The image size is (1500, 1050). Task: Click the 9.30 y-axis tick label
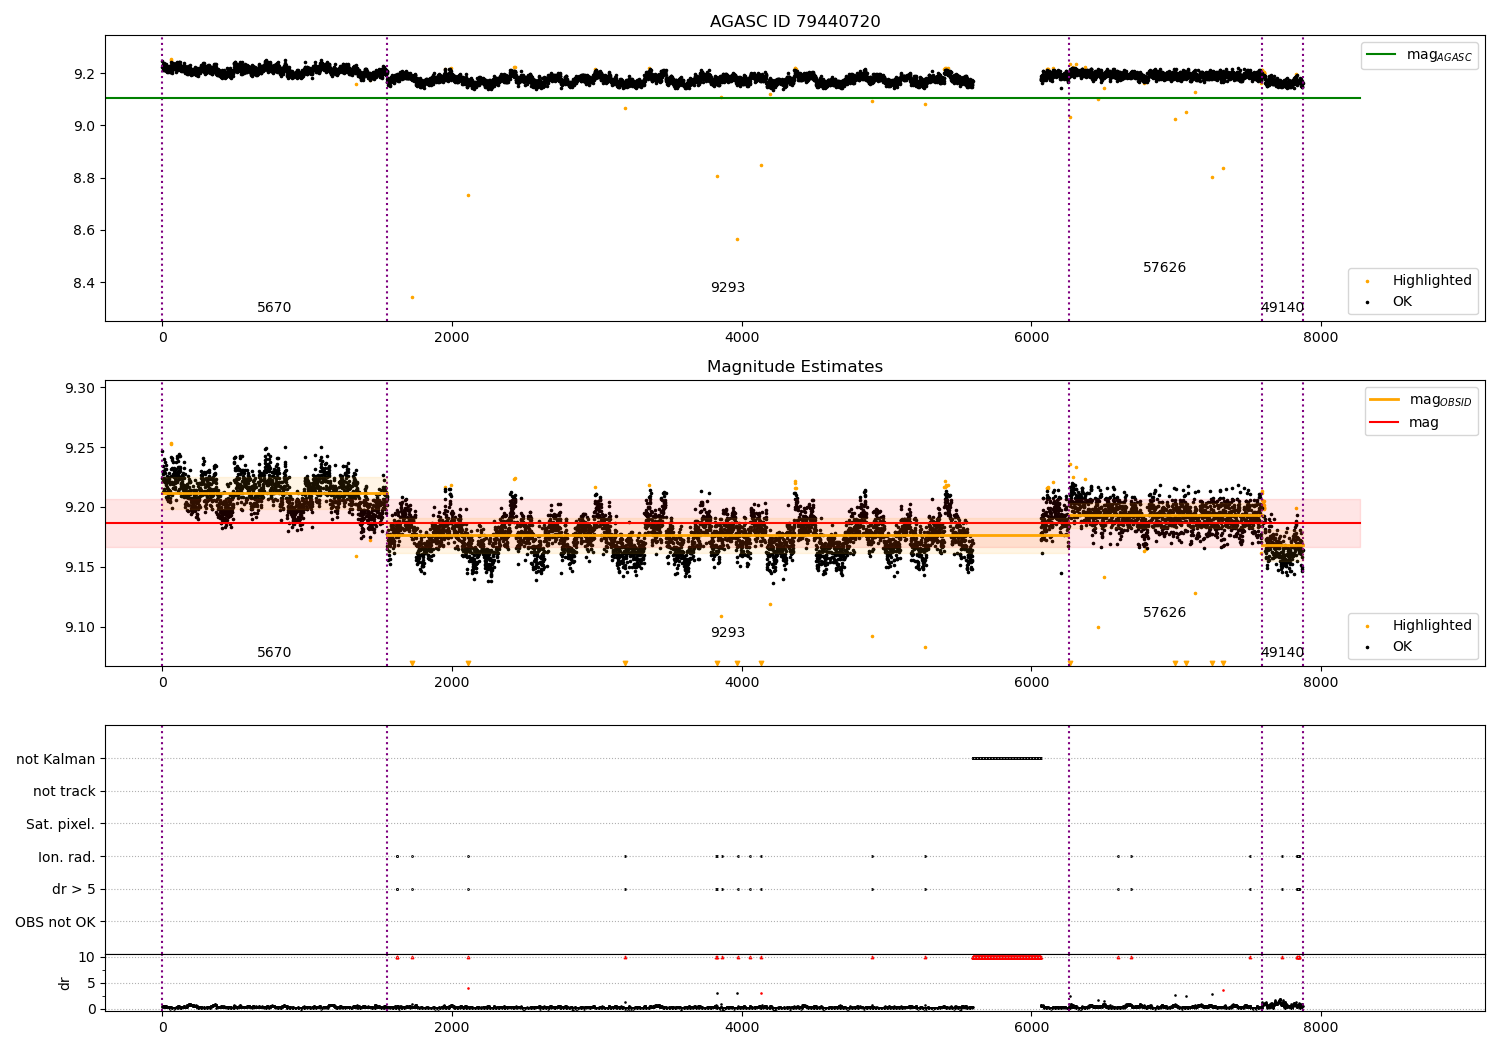(x=80, y=388)
